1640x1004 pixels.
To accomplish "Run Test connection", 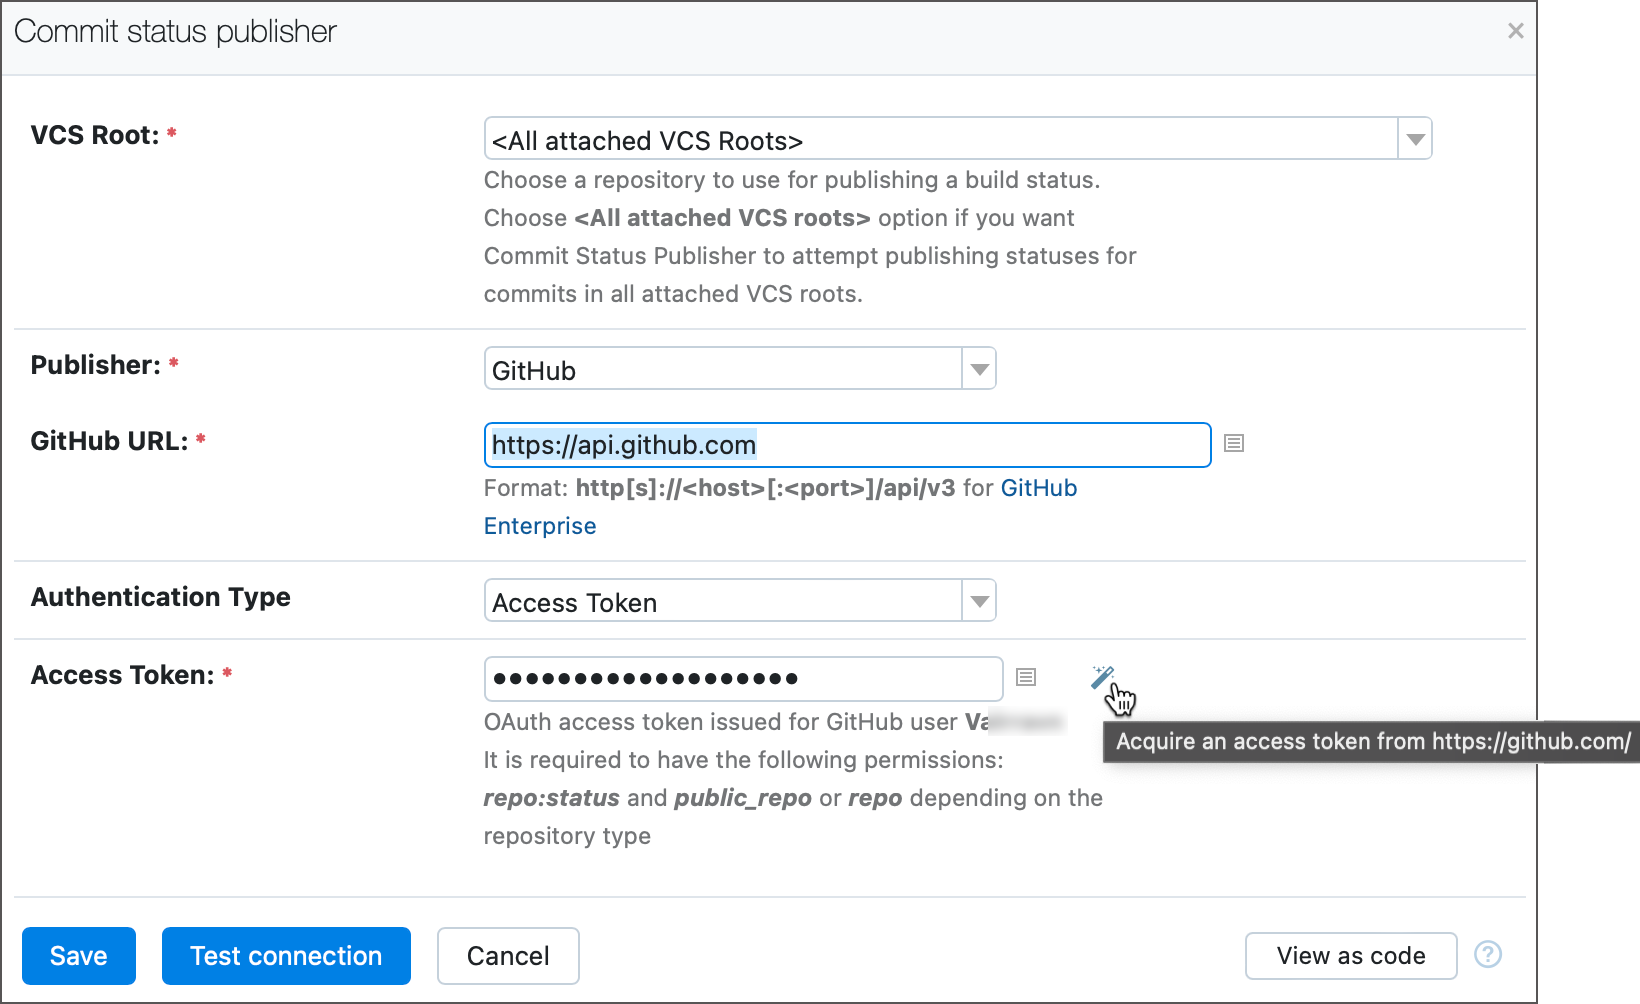I will pos(286,955).
